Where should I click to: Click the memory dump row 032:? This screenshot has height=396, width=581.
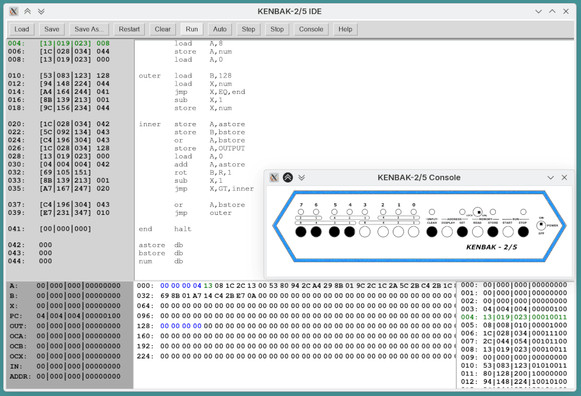(296, 296)
